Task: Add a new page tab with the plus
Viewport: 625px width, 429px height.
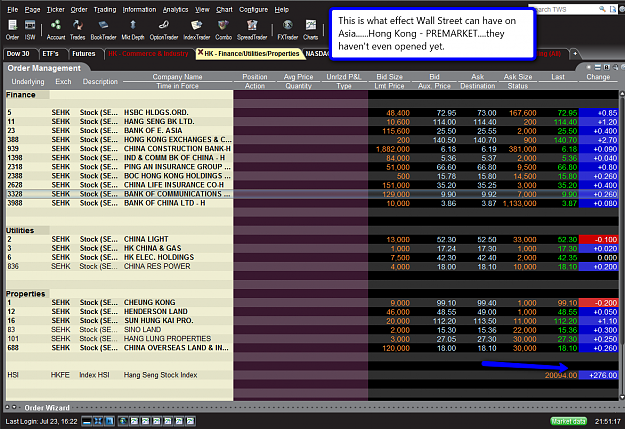Action: tap(575, 53)
